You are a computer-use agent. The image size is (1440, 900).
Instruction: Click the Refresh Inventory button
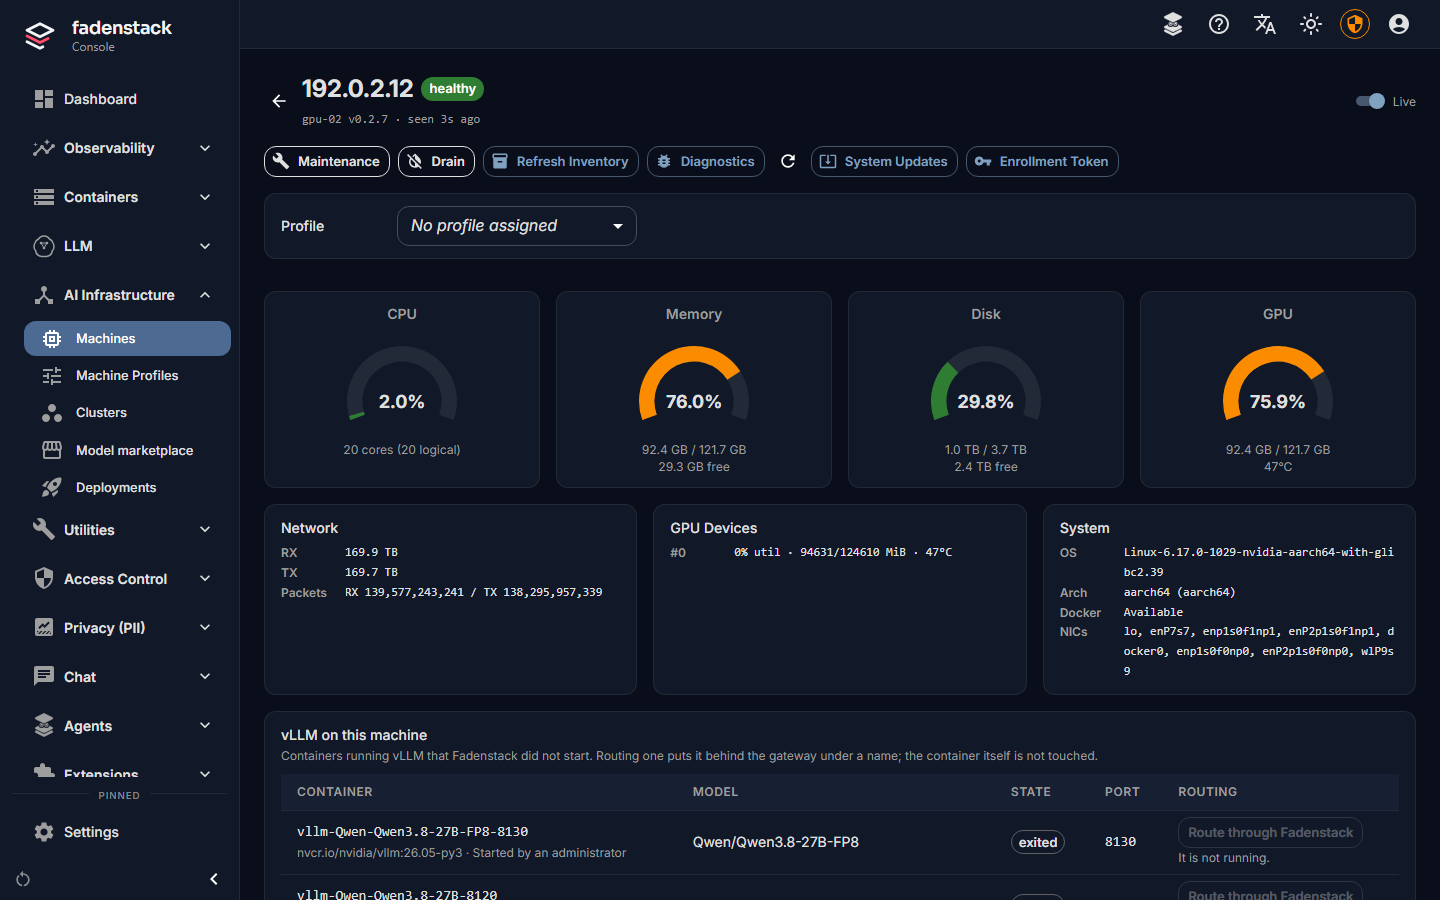point(561,161)
